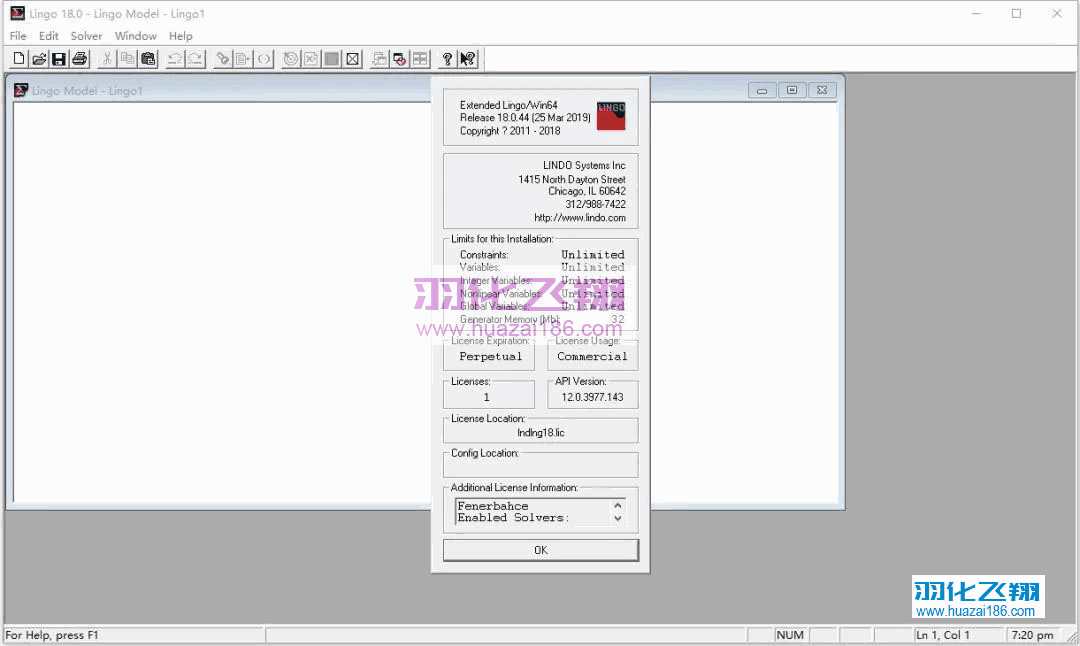Viewport: 1080px width, 646px height.
Task: Open the Solver menu
Action: 86,36
